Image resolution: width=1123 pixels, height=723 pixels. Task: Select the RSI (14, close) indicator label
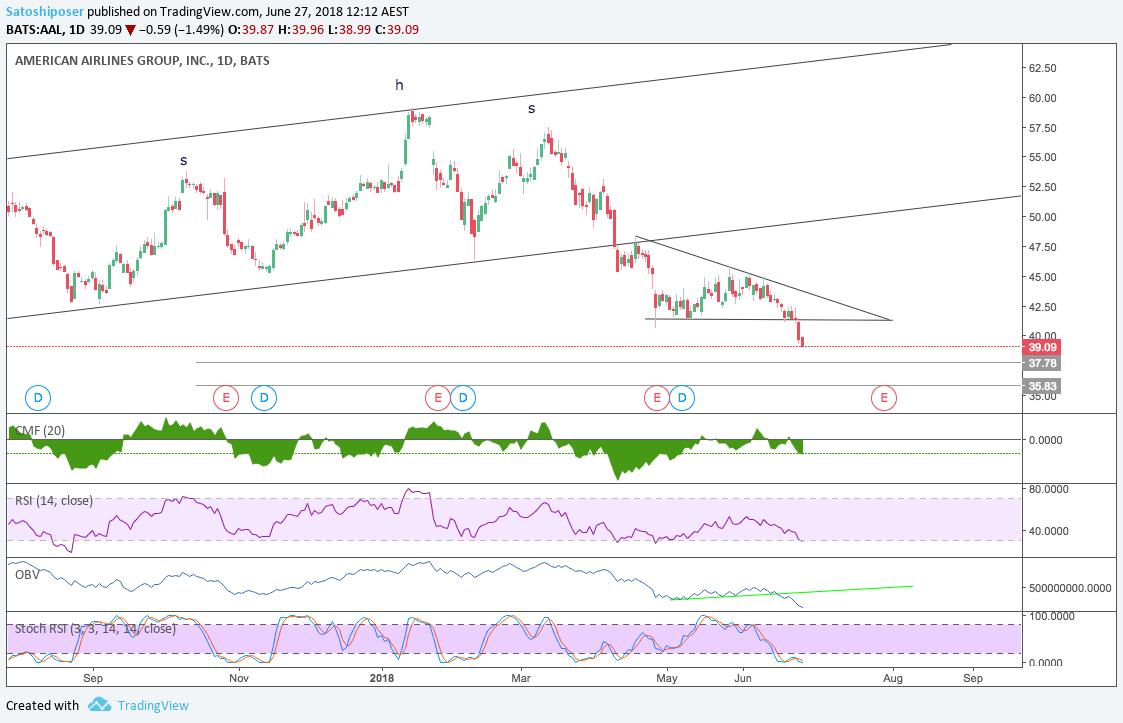pos(54,501)
